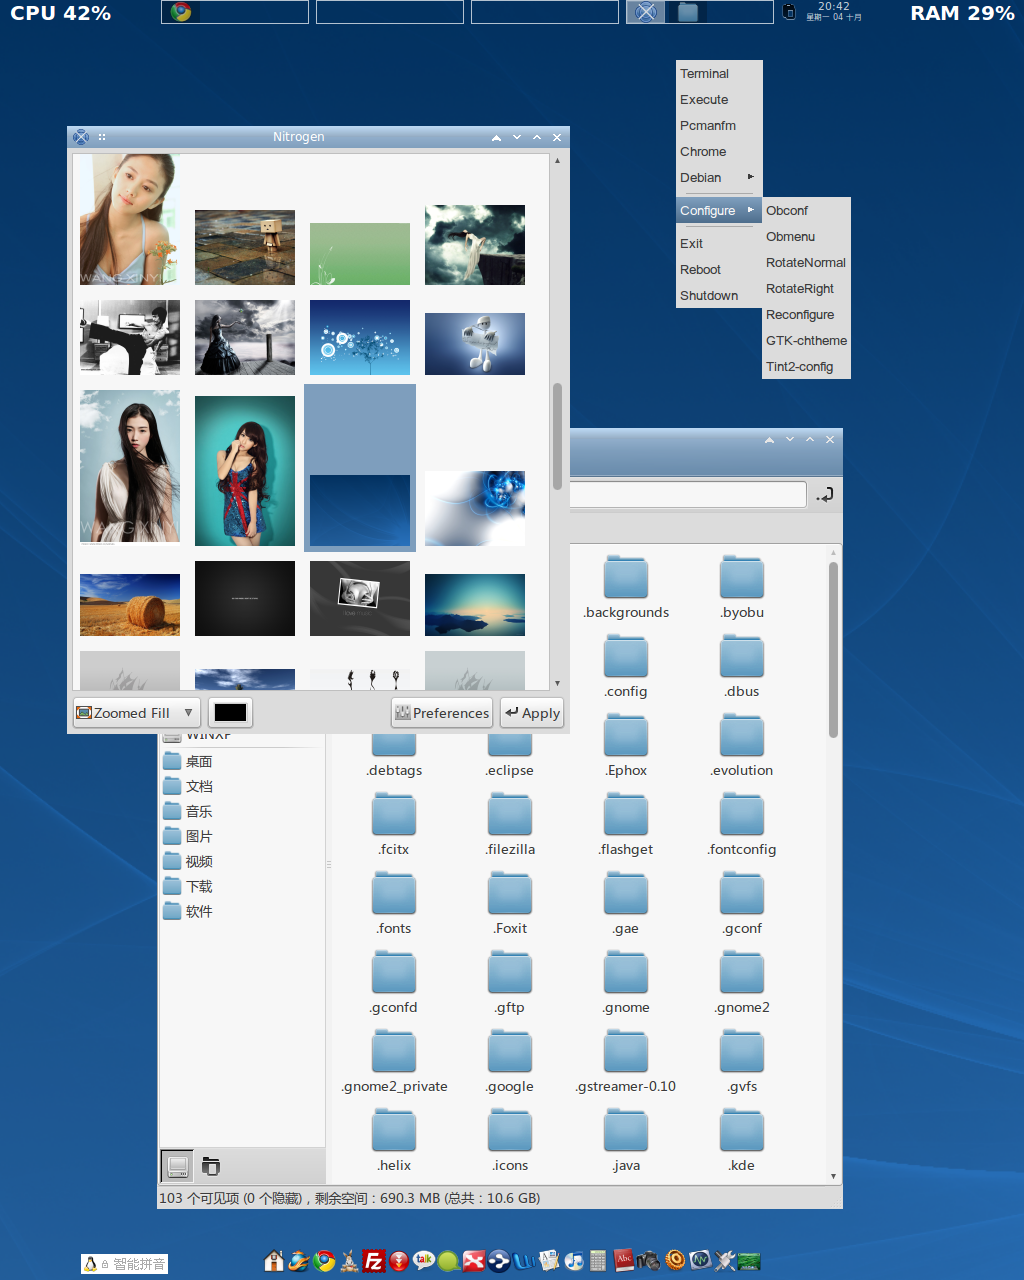Open the .filezilla folder
Image resolution: width=1024 pixels, height=1280 pixels.
point(510,825)
